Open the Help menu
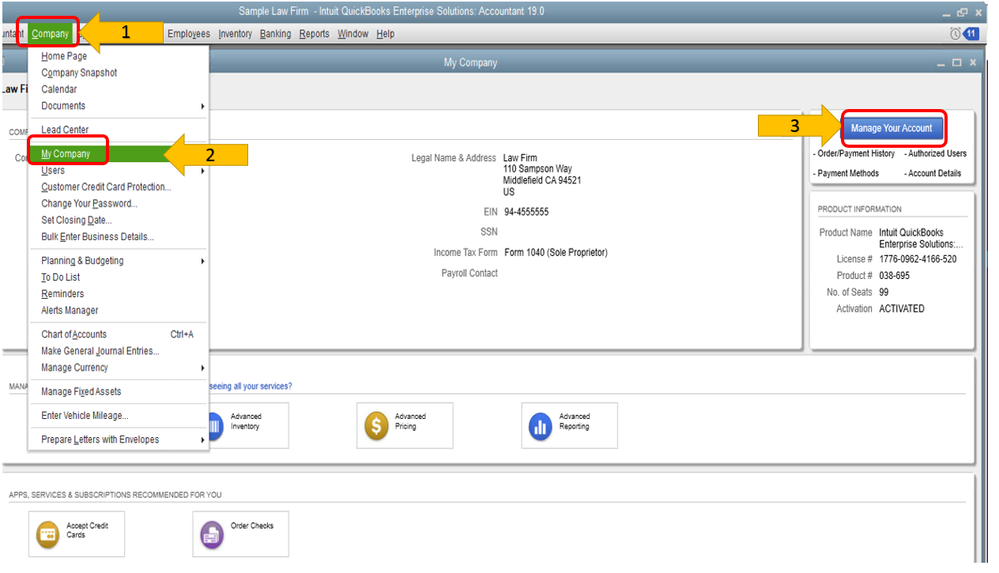 385,34
